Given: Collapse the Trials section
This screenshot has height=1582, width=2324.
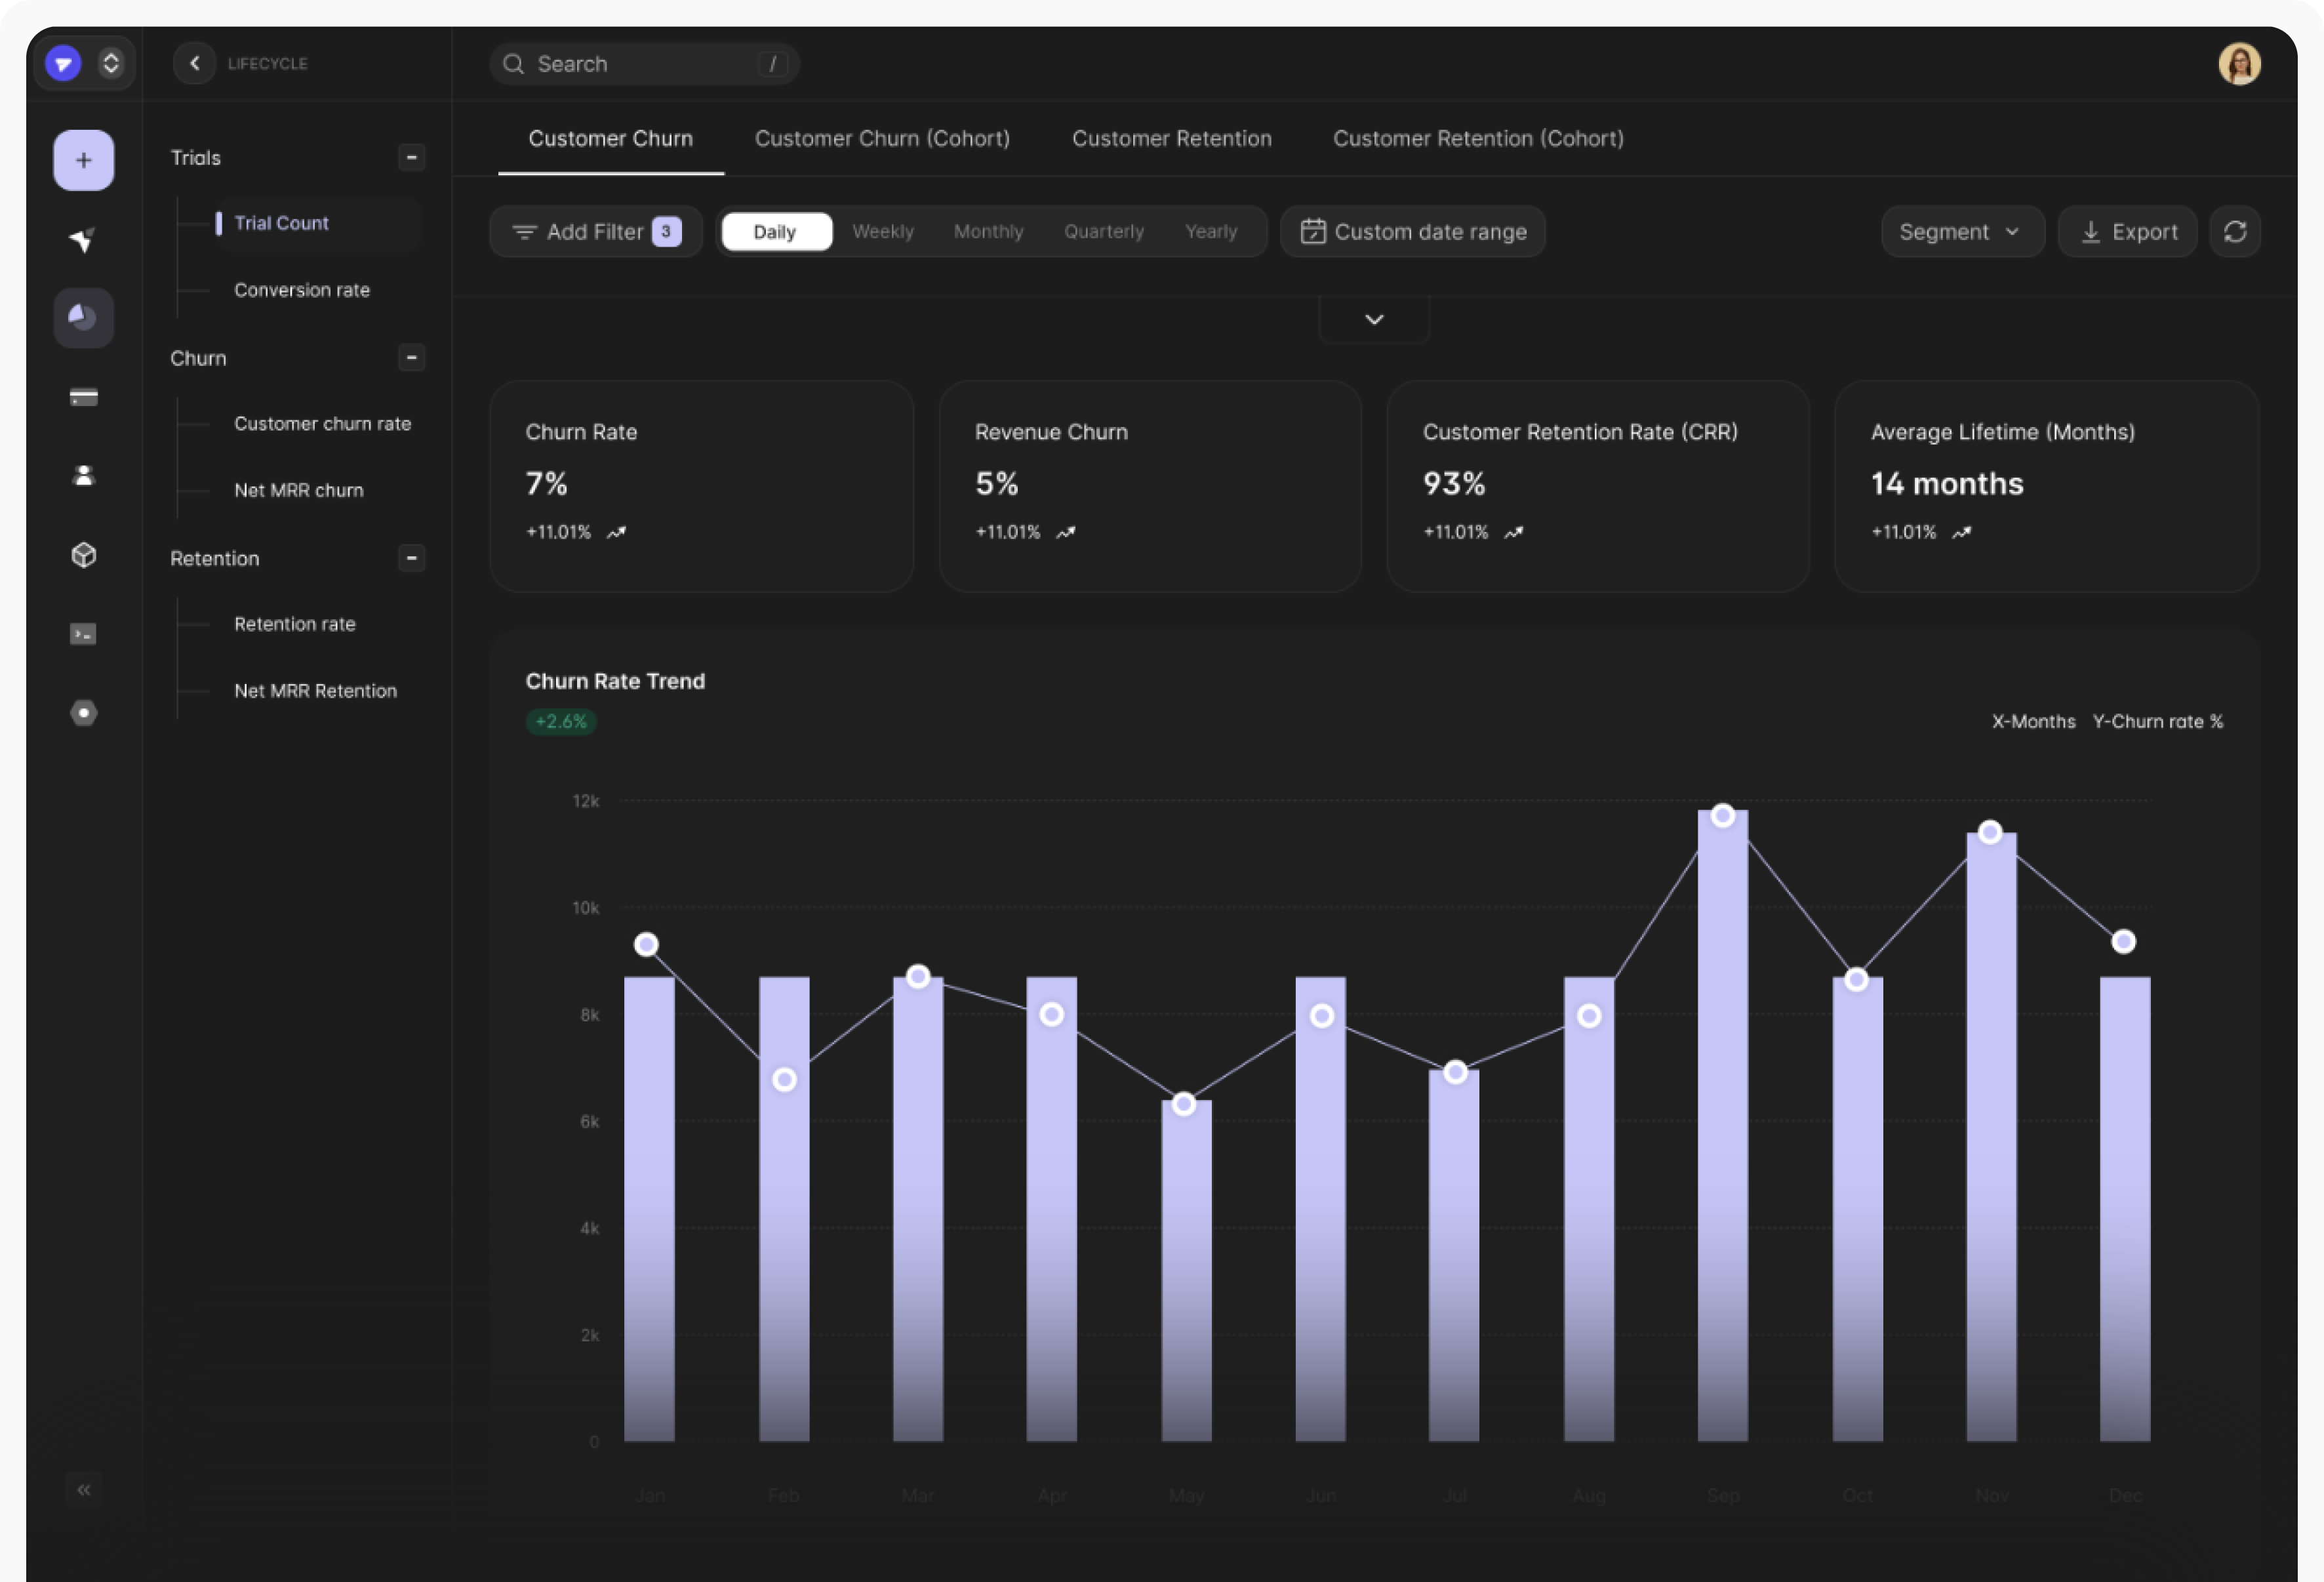Looking at the screenshot, I should coord(411,158).
